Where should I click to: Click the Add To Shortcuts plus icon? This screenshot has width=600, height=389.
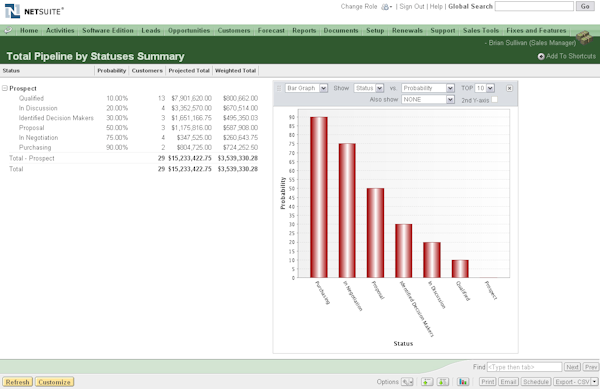[x=541, y=57]
